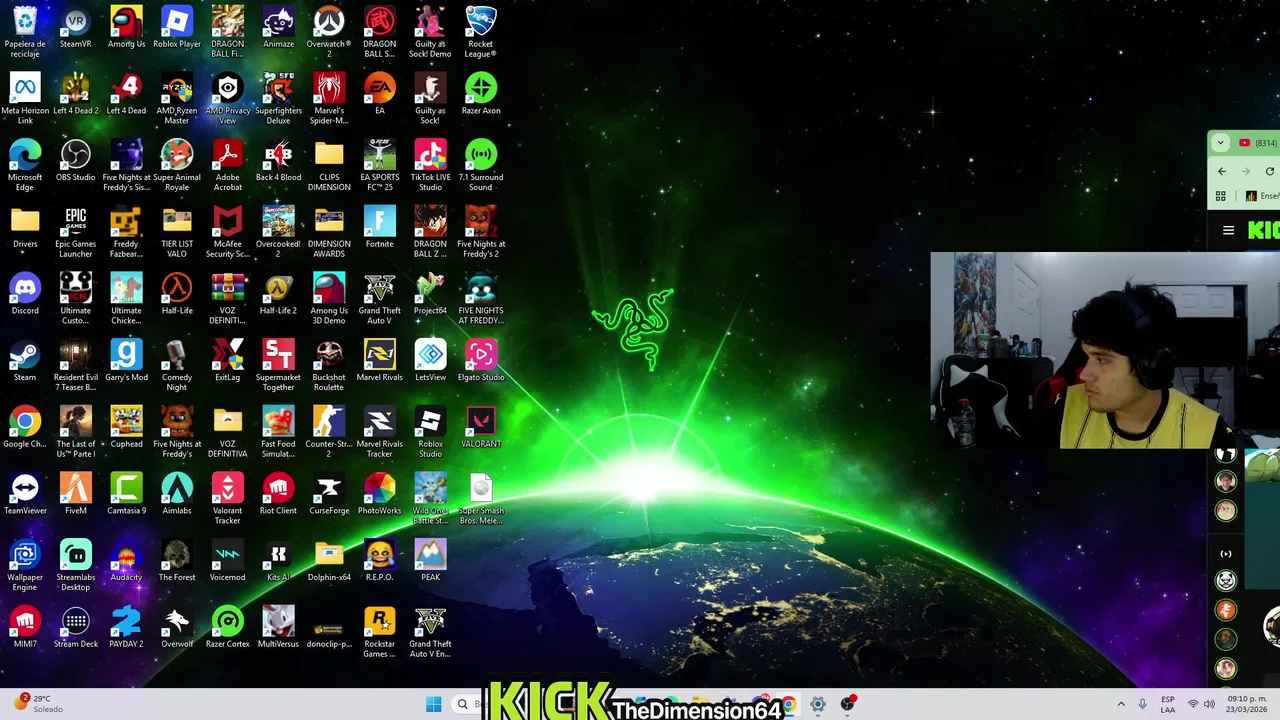
Task: Launch Elgato Studio shortcut
Action: click(481, 360)
